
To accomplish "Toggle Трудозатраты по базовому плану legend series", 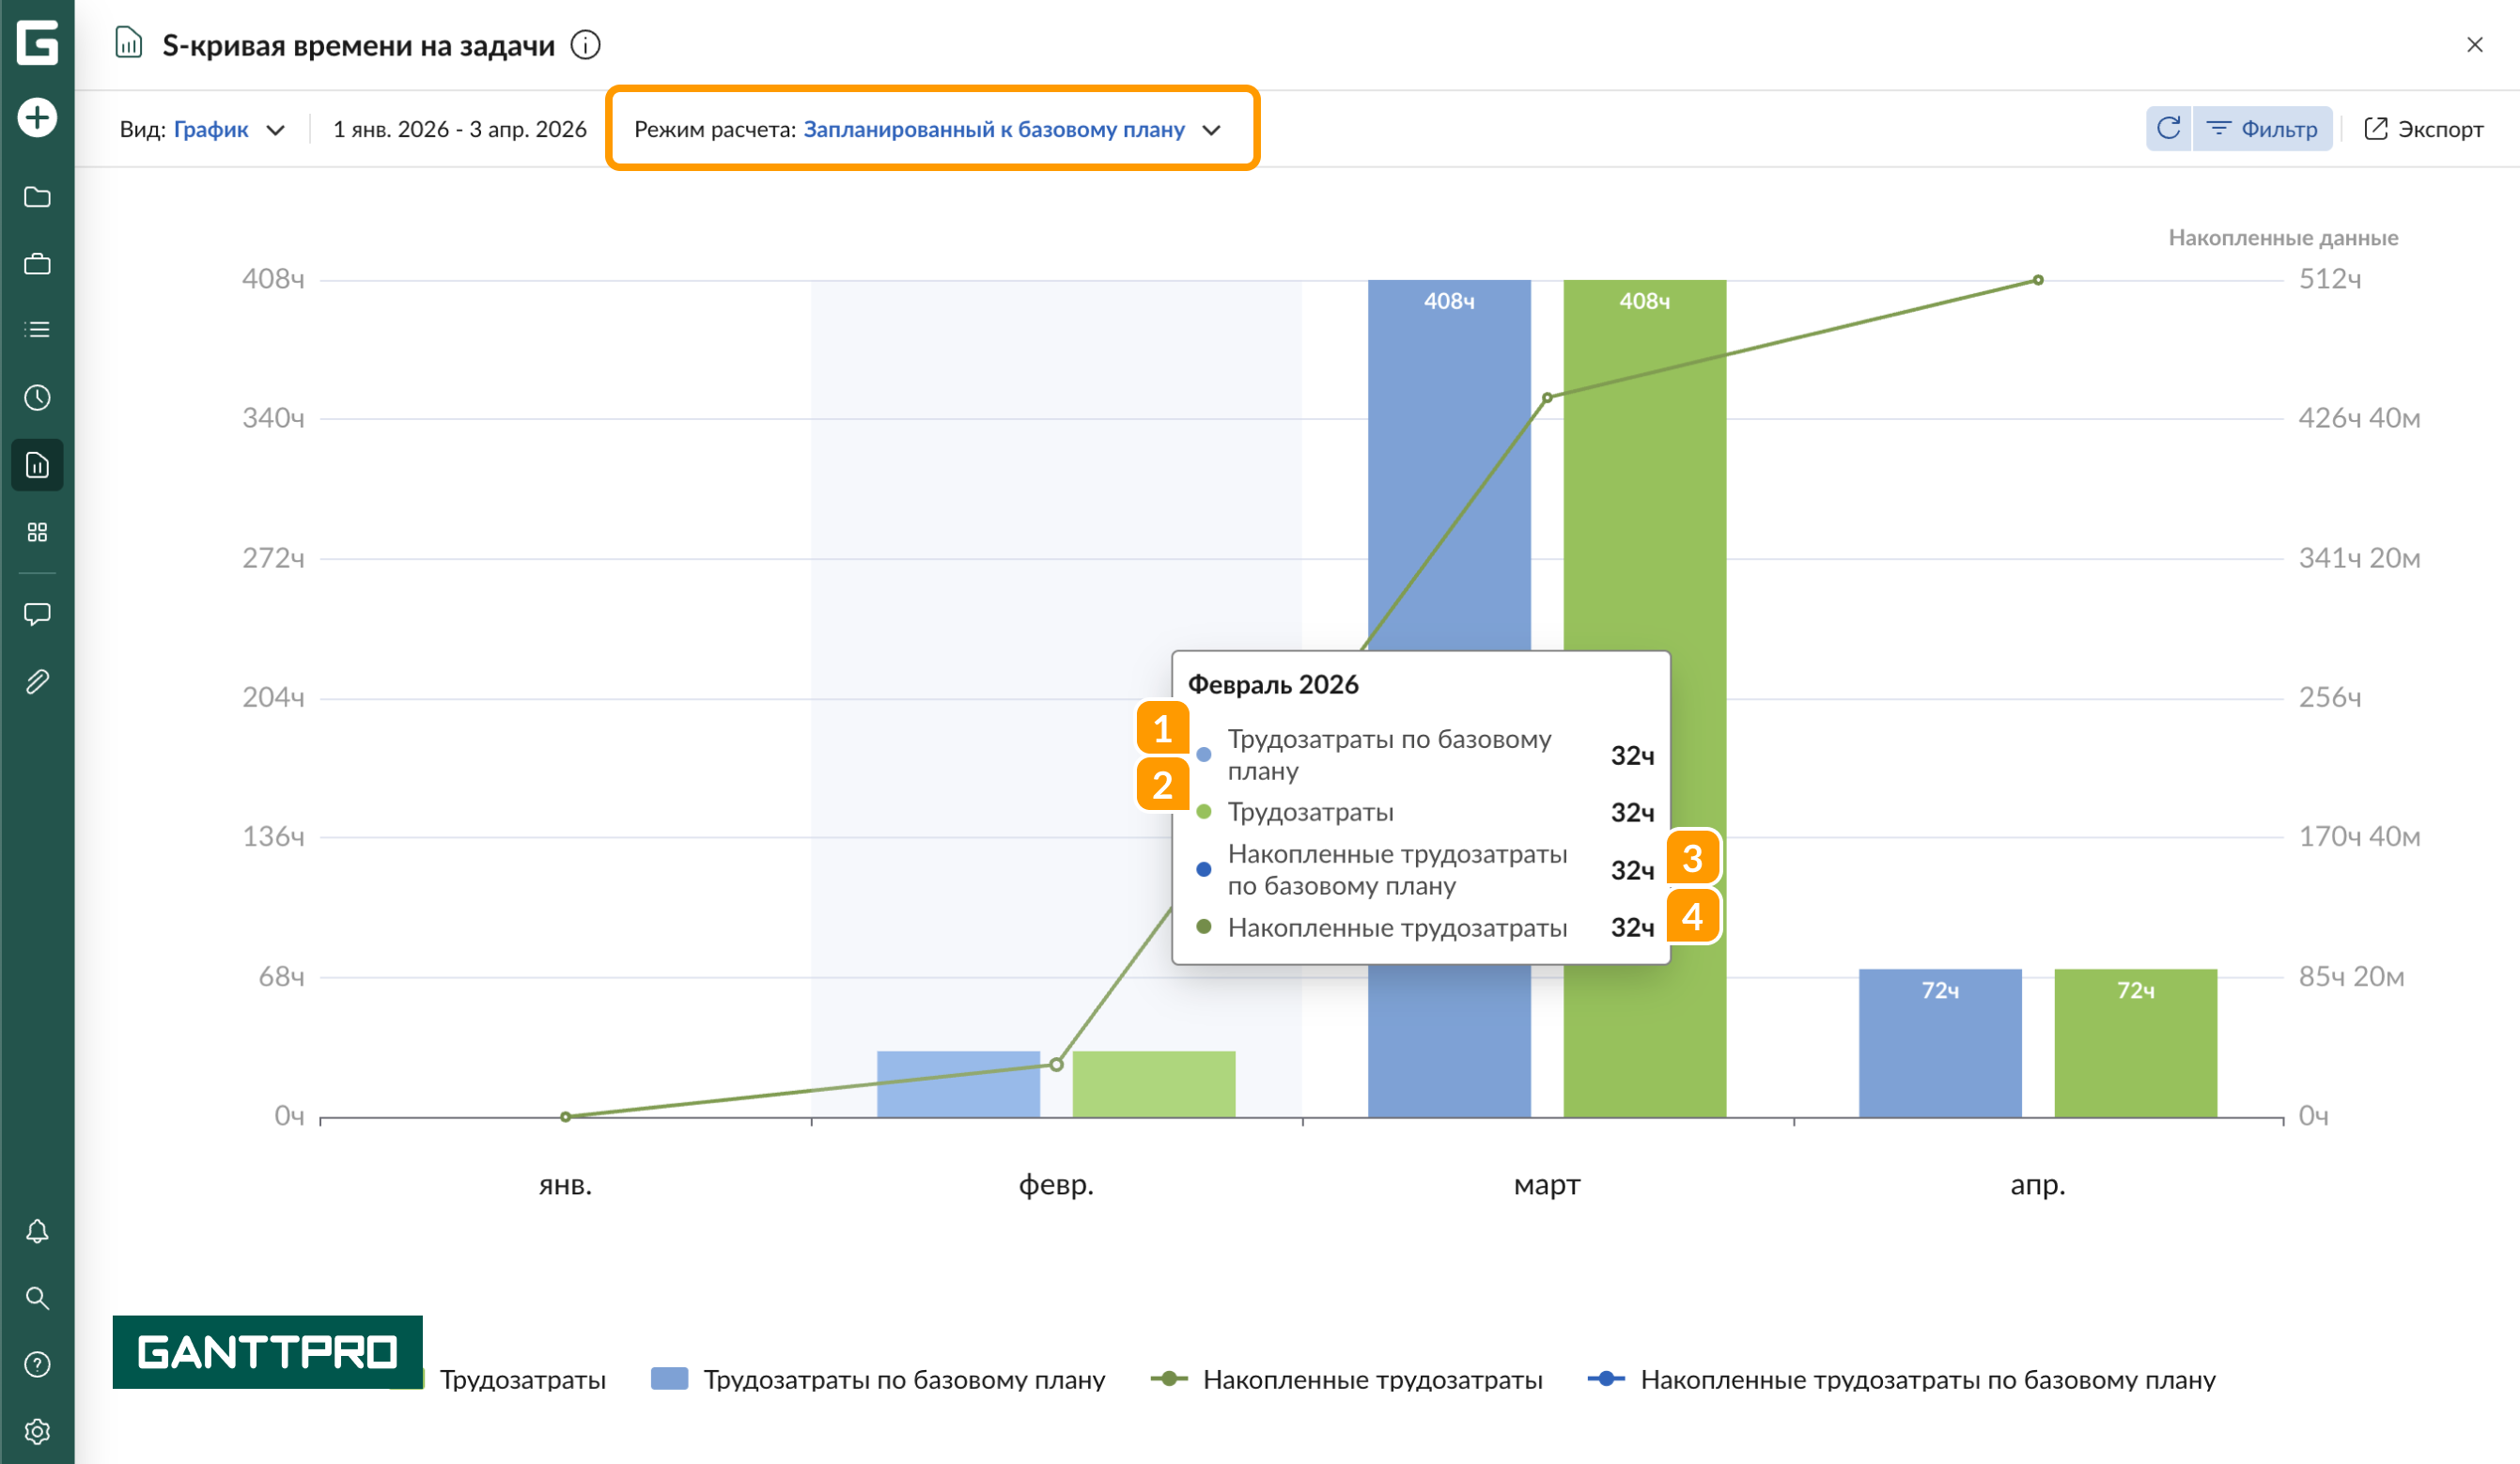I will [x=878, y=1380].
